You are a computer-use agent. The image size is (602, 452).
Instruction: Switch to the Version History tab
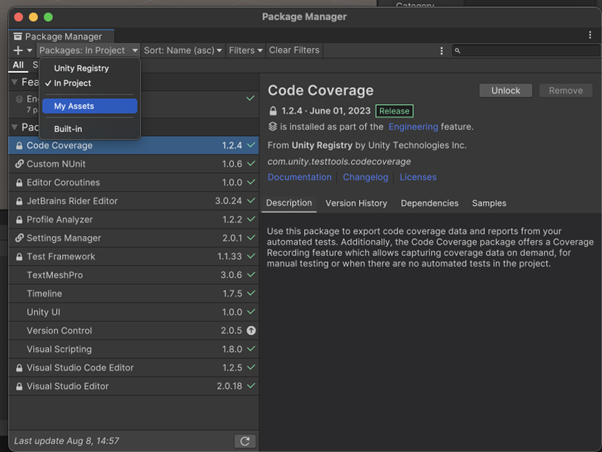356,203
